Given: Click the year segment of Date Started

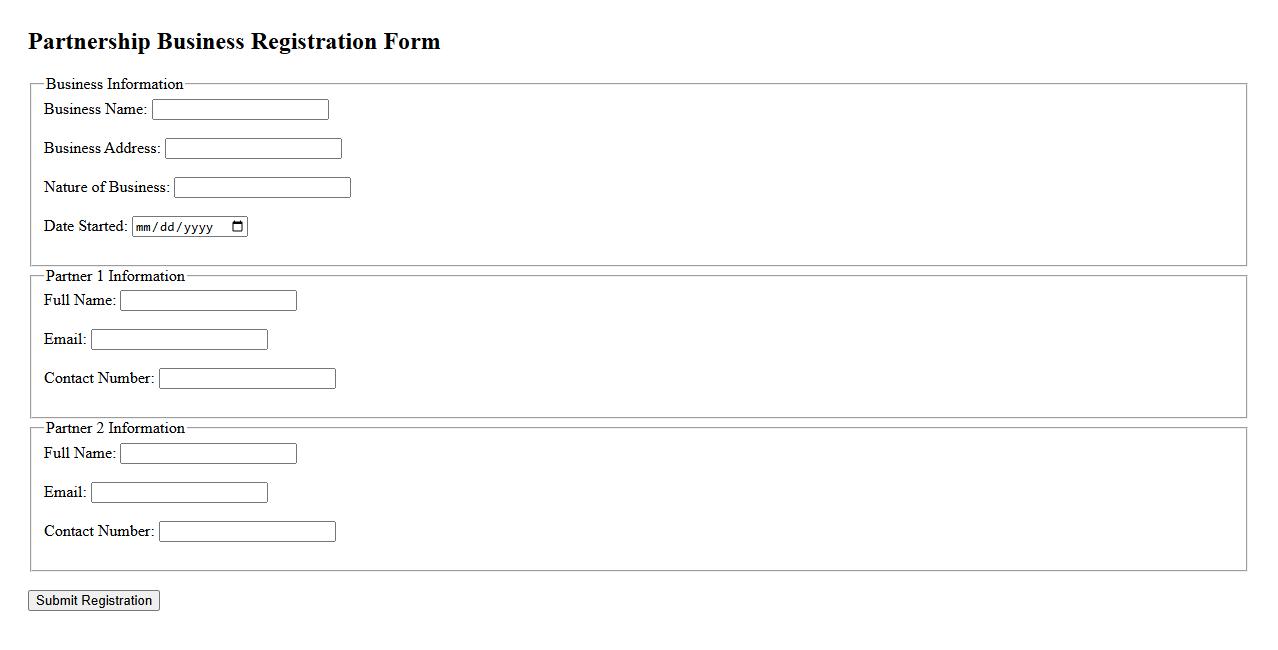Looking at the screenshot, I should (x=198, y=227).
